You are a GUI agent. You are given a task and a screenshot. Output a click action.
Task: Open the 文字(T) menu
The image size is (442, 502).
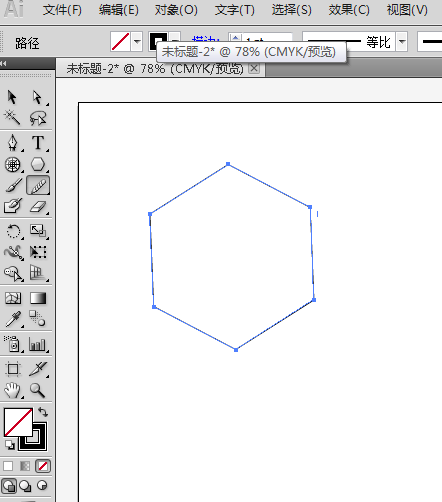[235, 10]
